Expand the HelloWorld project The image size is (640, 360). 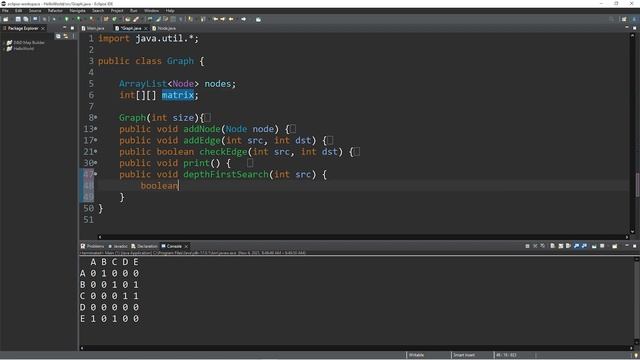4,49
